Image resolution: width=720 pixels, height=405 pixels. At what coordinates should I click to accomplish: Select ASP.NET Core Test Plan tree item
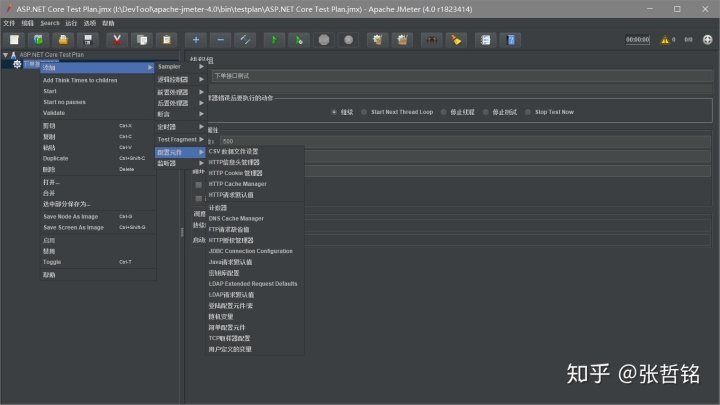click(x=51, y=55)
